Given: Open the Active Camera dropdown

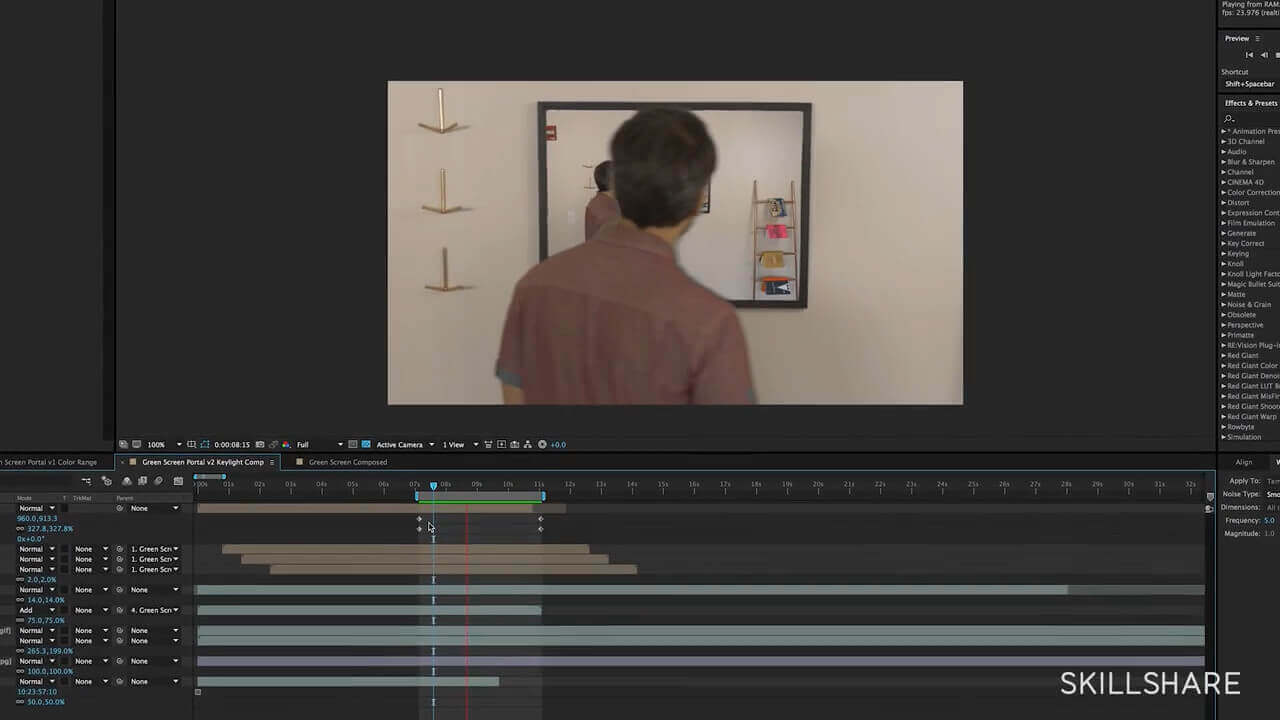Looking at the screenshot, I should tap(404, 445).
